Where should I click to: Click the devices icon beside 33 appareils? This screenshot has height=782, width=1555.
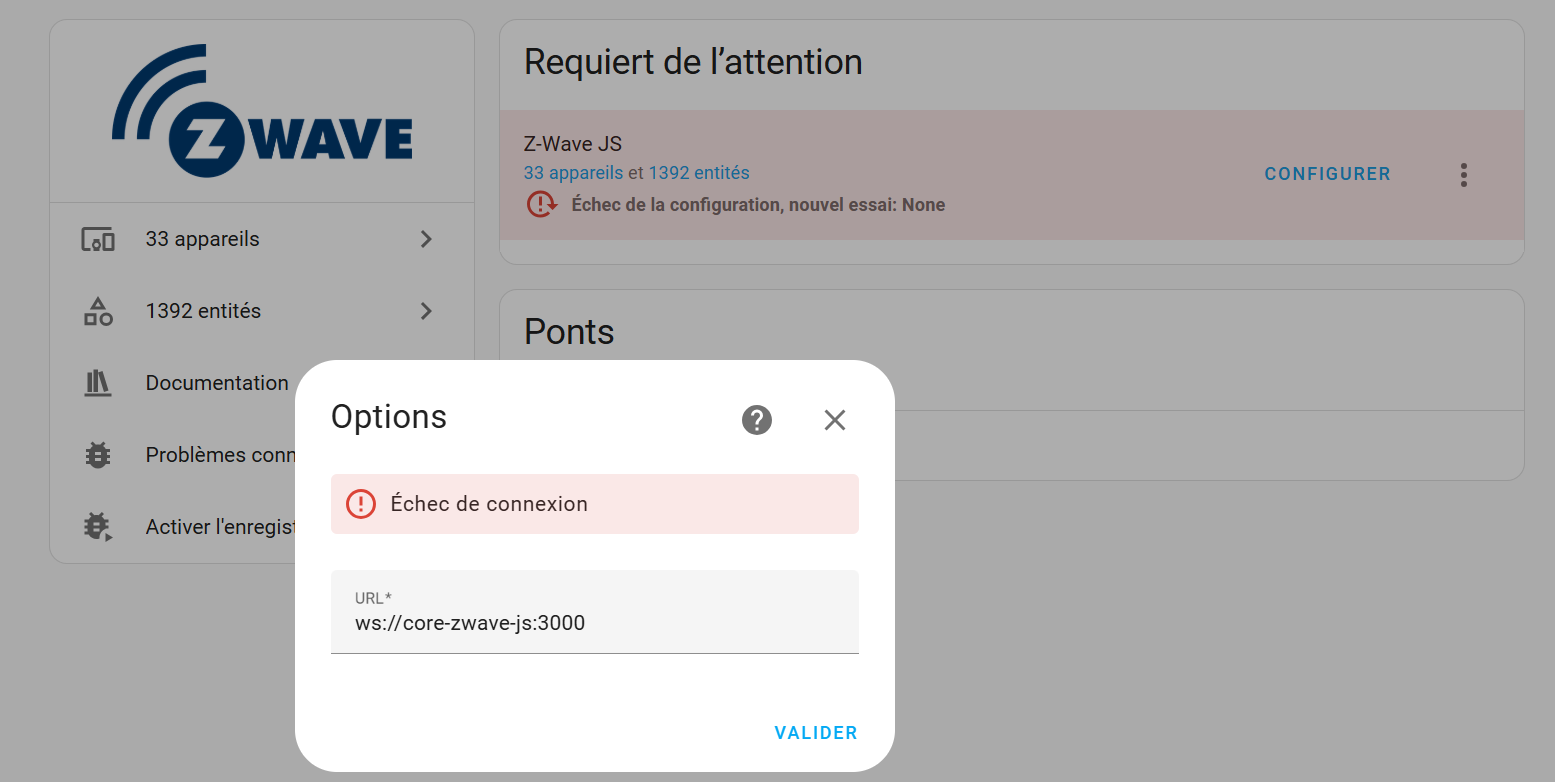click(98, 240)
